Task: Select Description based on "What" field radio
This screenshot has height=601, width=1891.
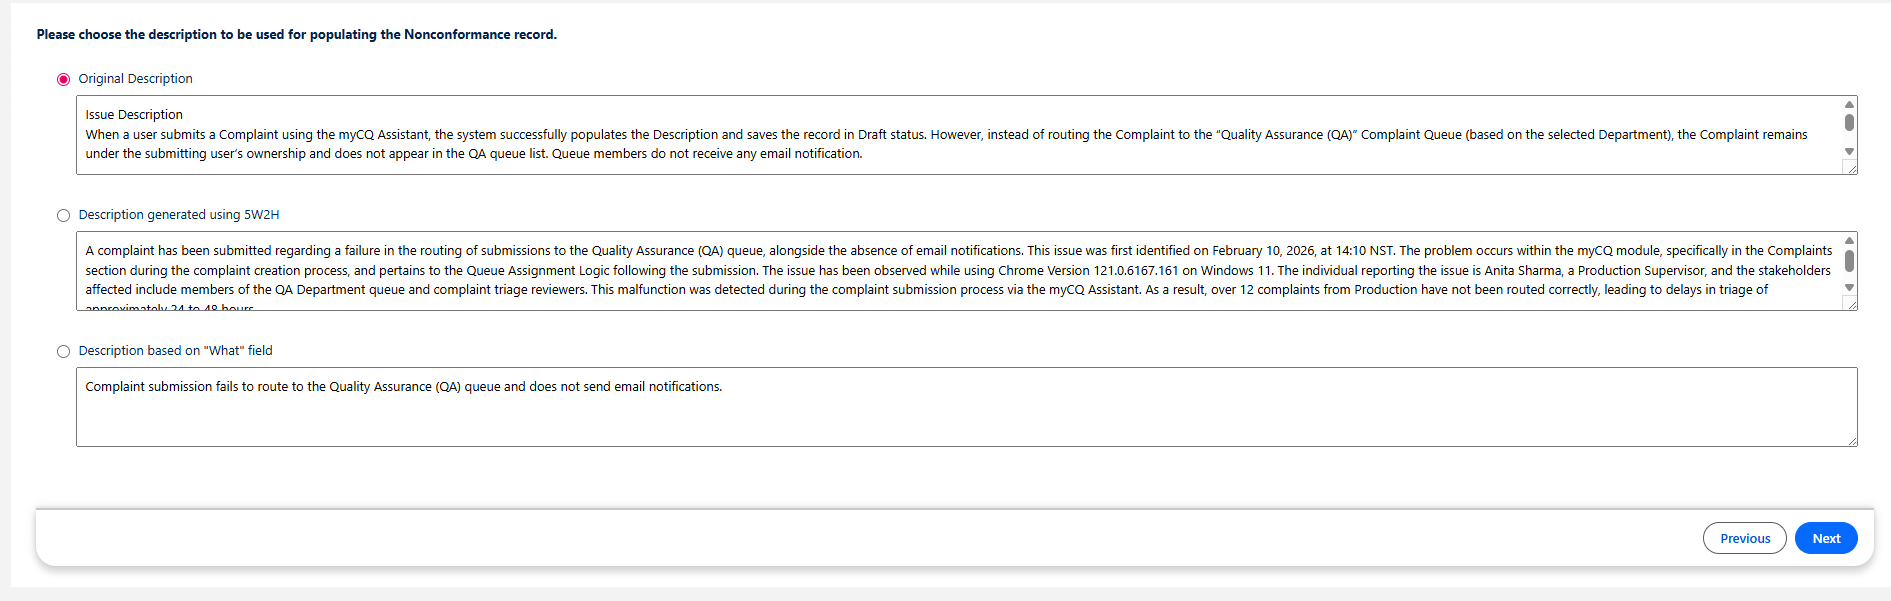Action: pos(64,351)
